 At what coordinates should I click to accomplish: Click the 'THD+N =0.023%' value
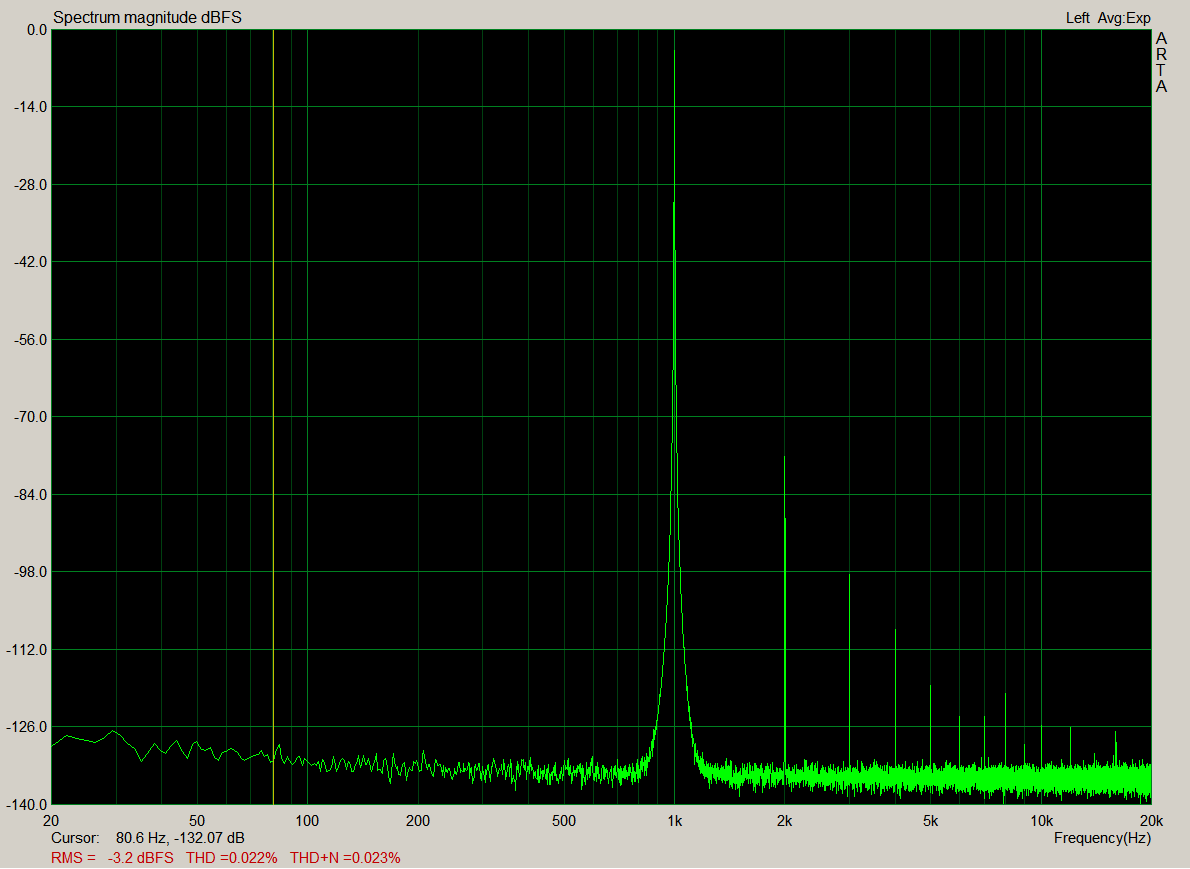point(345,858)
